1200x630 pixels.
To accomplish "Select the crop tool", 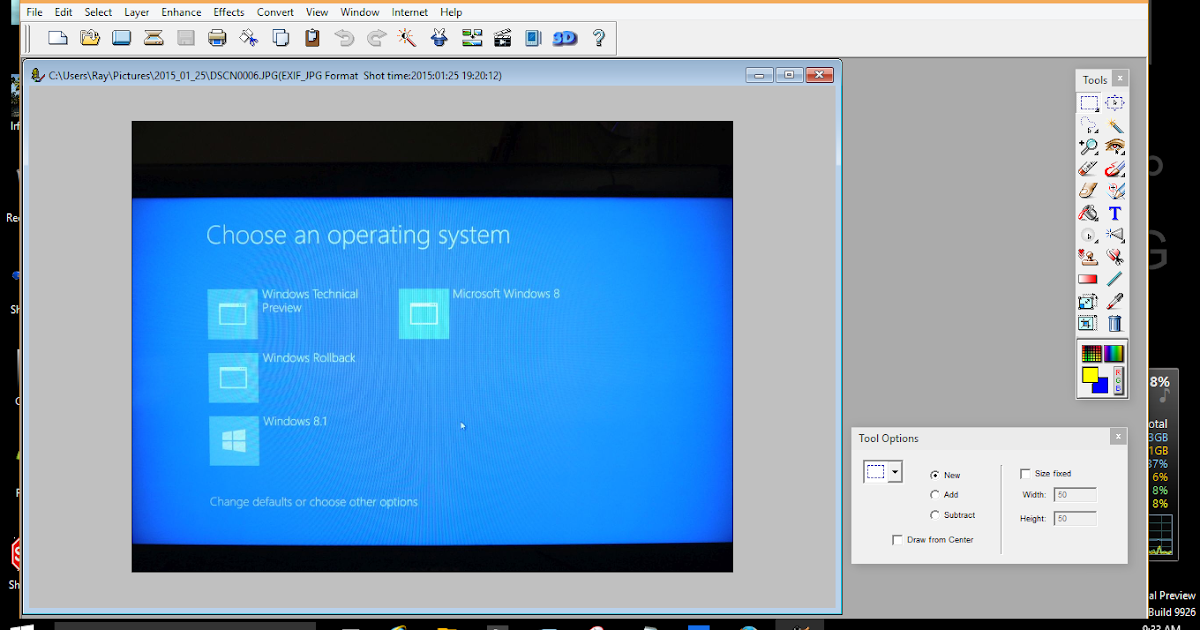I will (1088, 323).
